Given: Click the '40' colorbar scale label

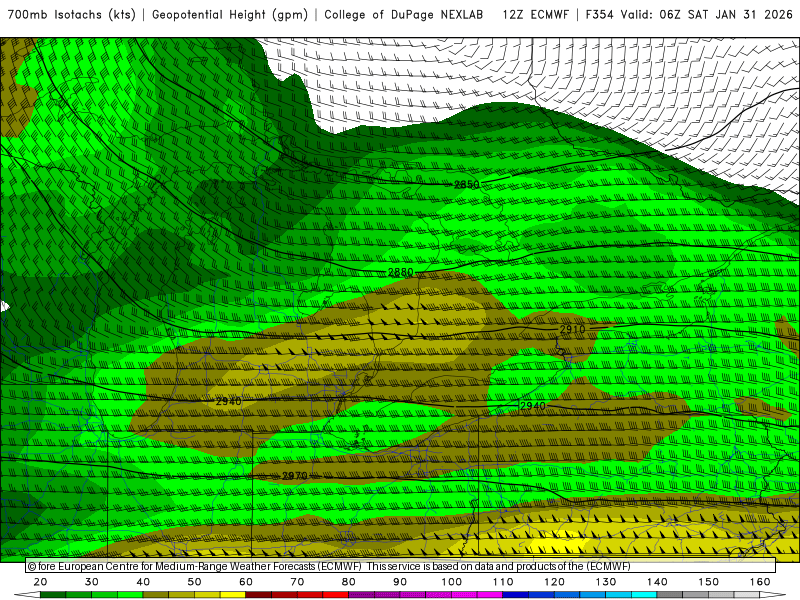Looking at the screenshot, I should click(x=143, y=582).
